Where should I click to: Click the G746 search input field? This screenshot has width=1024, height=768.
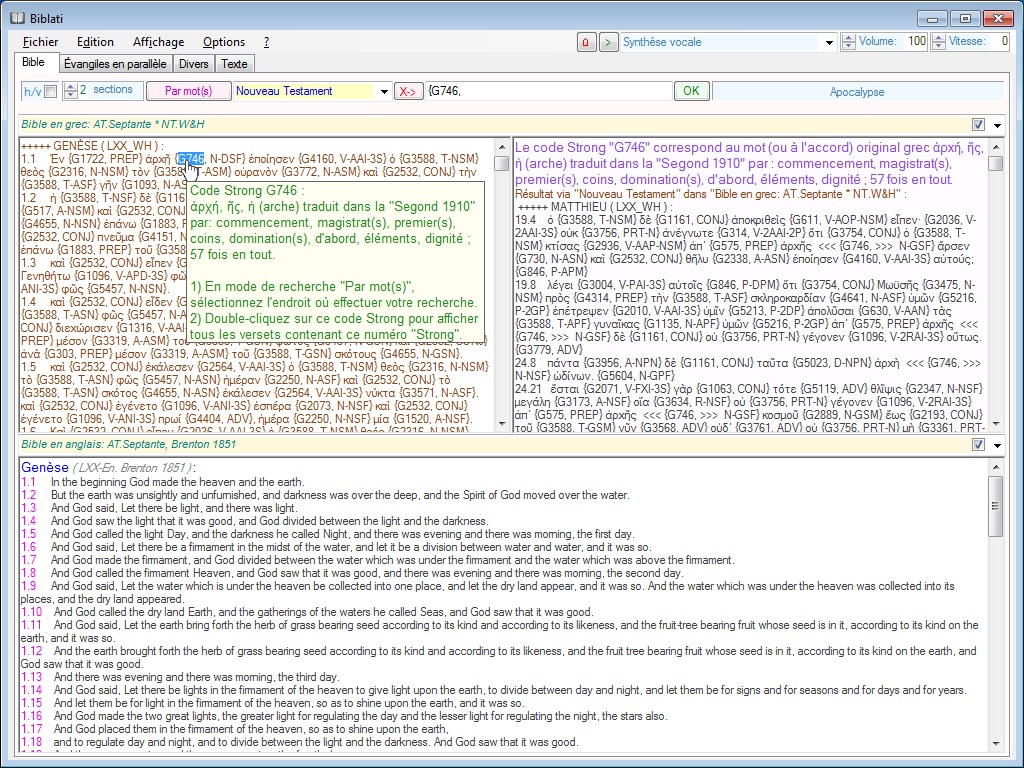548,91
